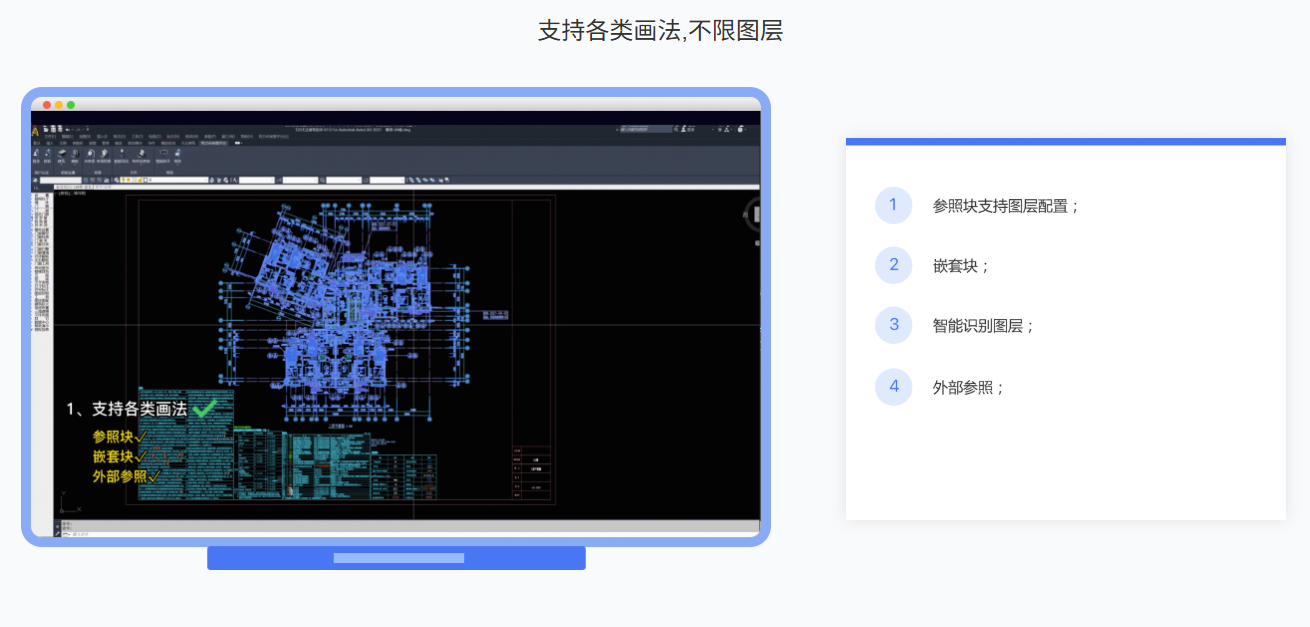
Task: Click the AutoCAD "A" application logo
Action: [x=36, y=130]
